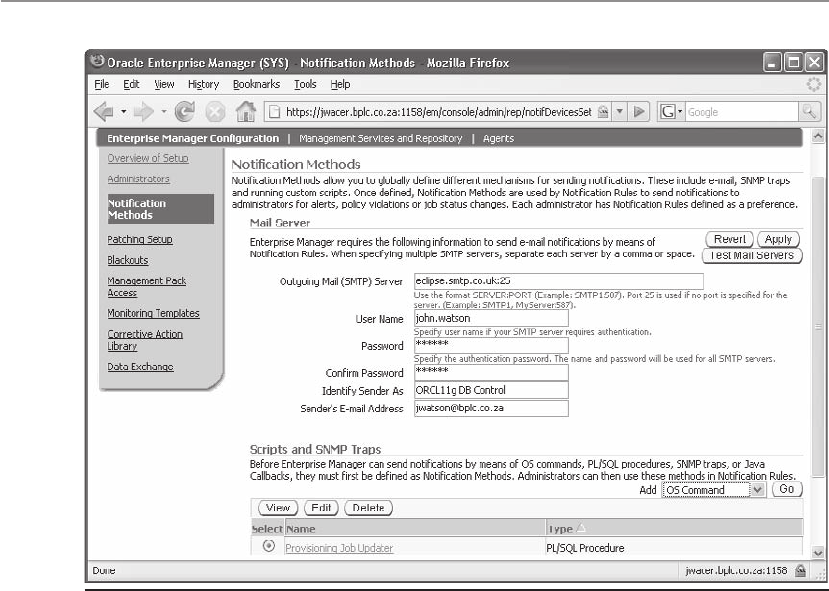Click the throbber activity indicator icon
Image resolution: width=829 pixels, height=591 pixels.
pos(813,84)
